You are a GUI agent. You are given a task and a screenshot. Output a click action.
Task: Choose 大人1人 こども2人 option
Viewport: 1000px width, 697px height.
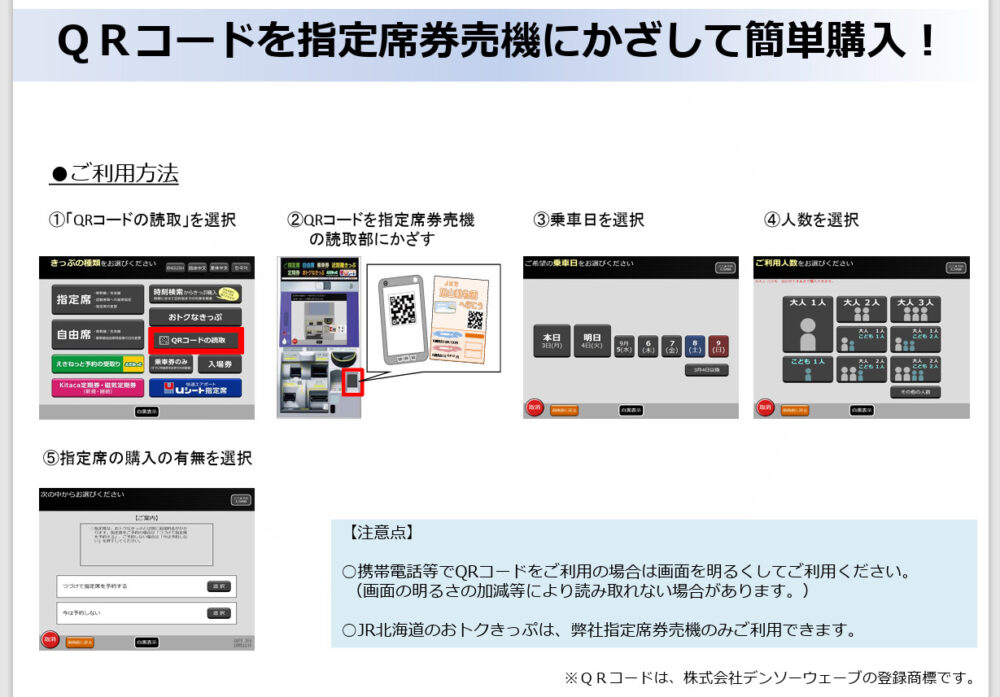(916, 339)
